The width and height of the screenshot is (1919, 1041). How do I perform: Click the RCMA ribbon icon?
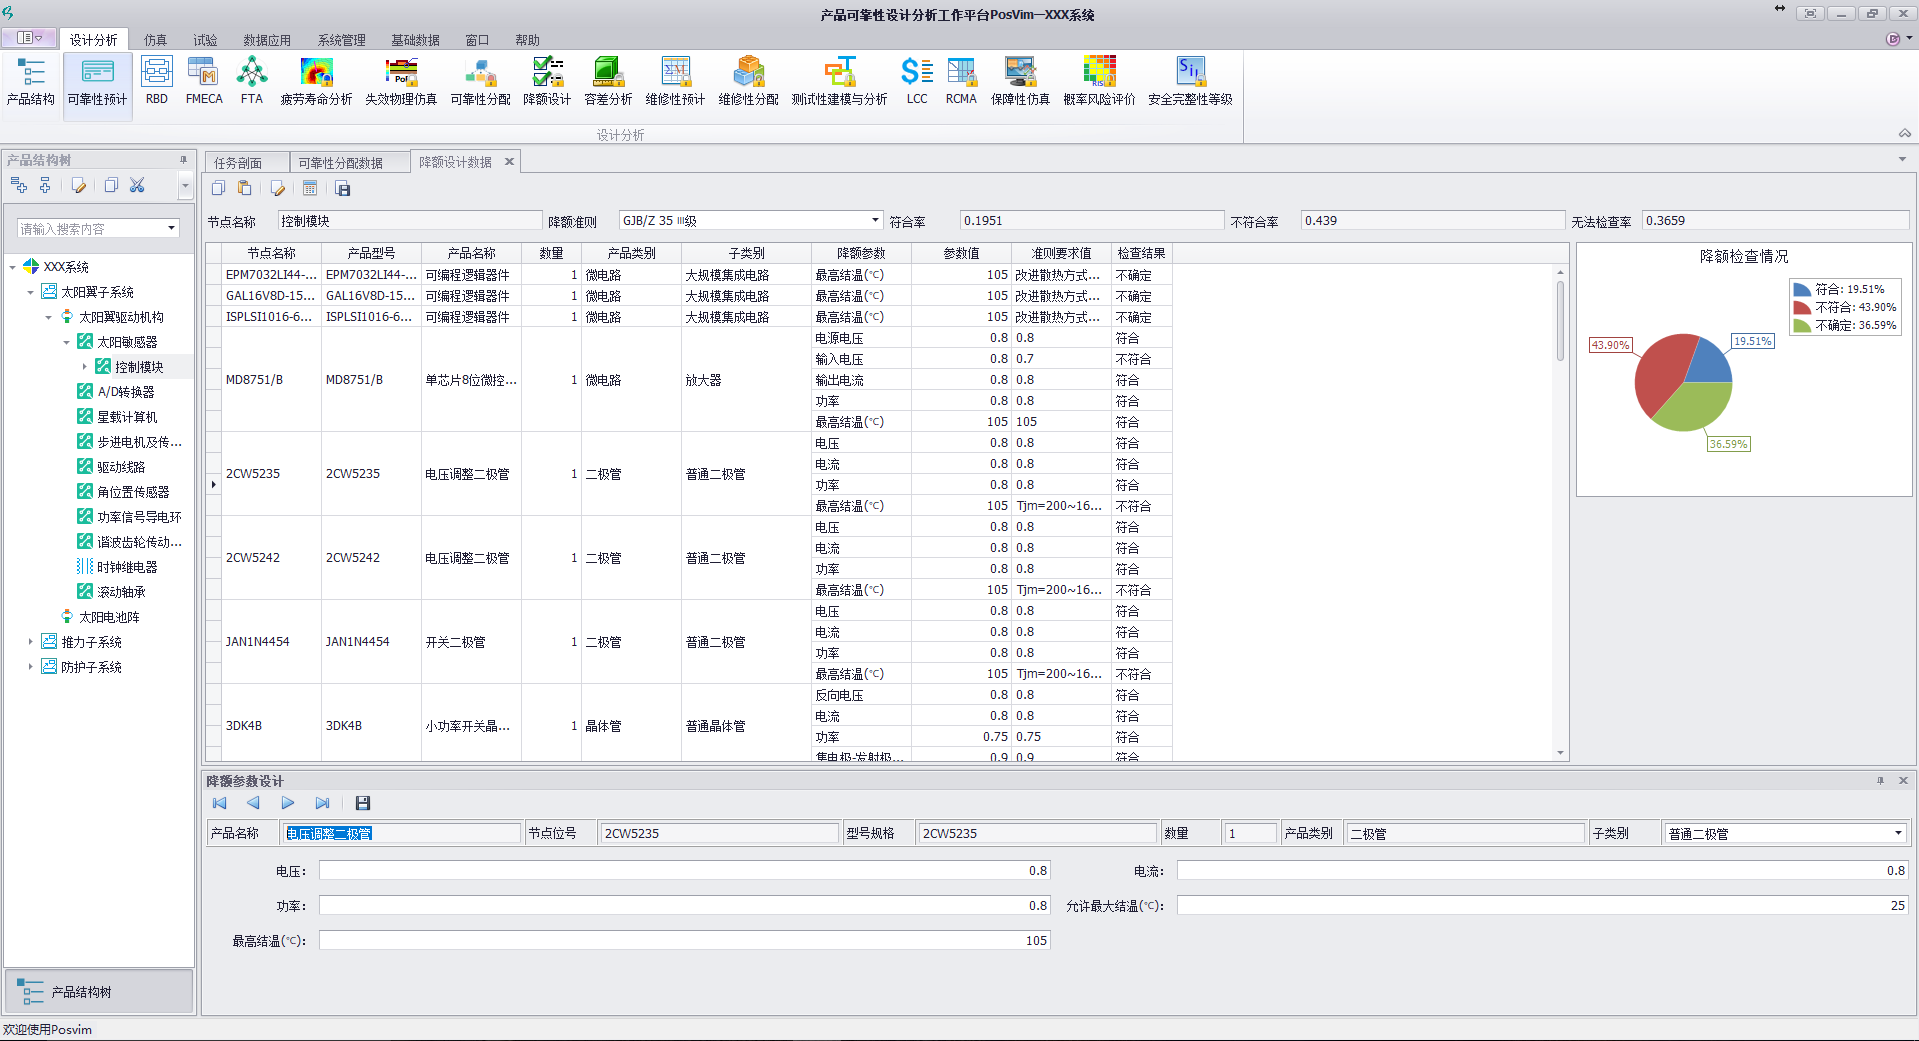(x=961, y=80)
